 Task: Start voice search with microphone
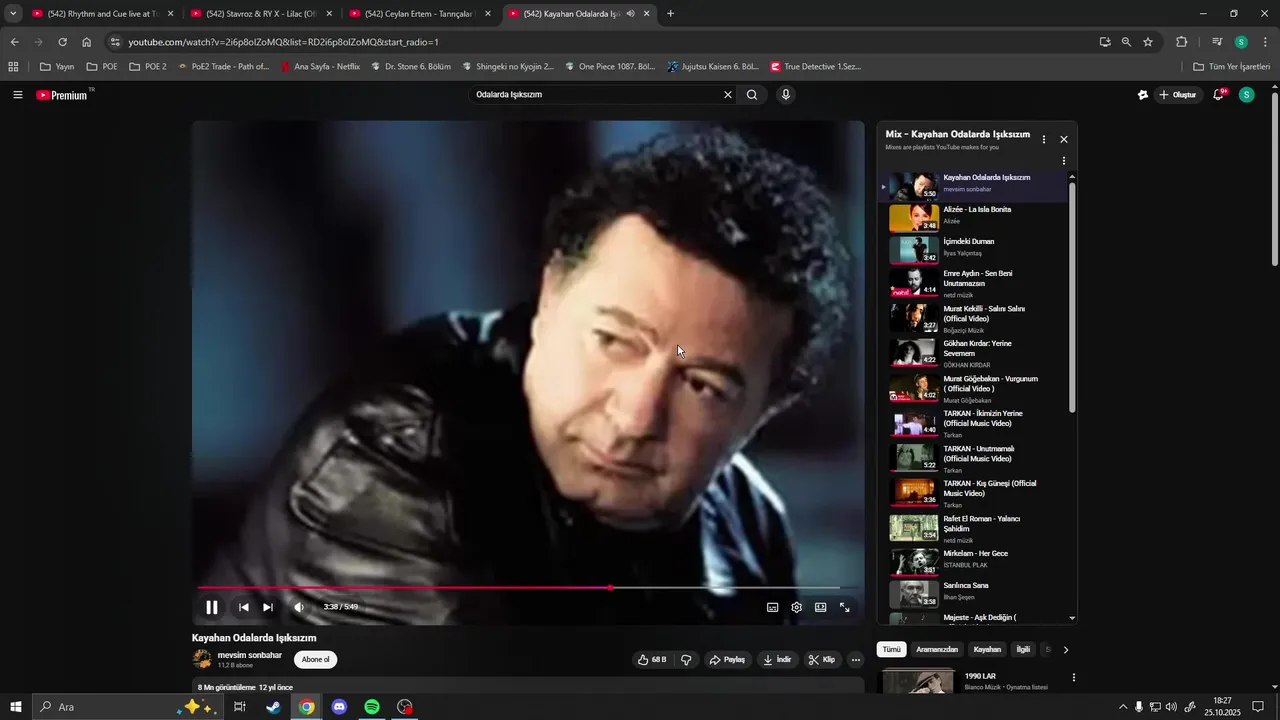(x=786, y=95)
